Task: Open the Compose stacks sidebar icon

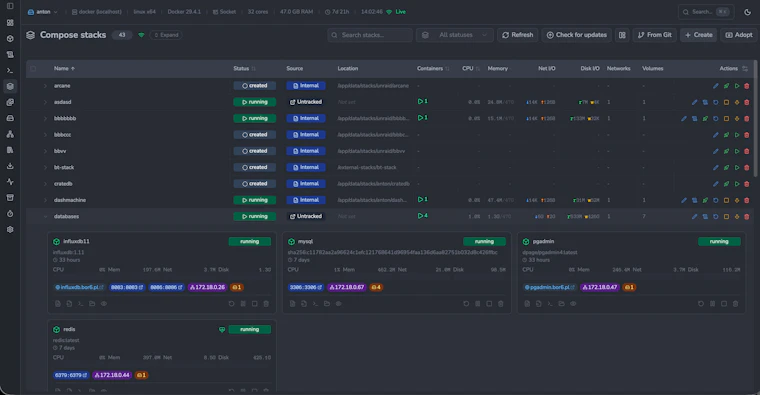Action: coord(10,86)
